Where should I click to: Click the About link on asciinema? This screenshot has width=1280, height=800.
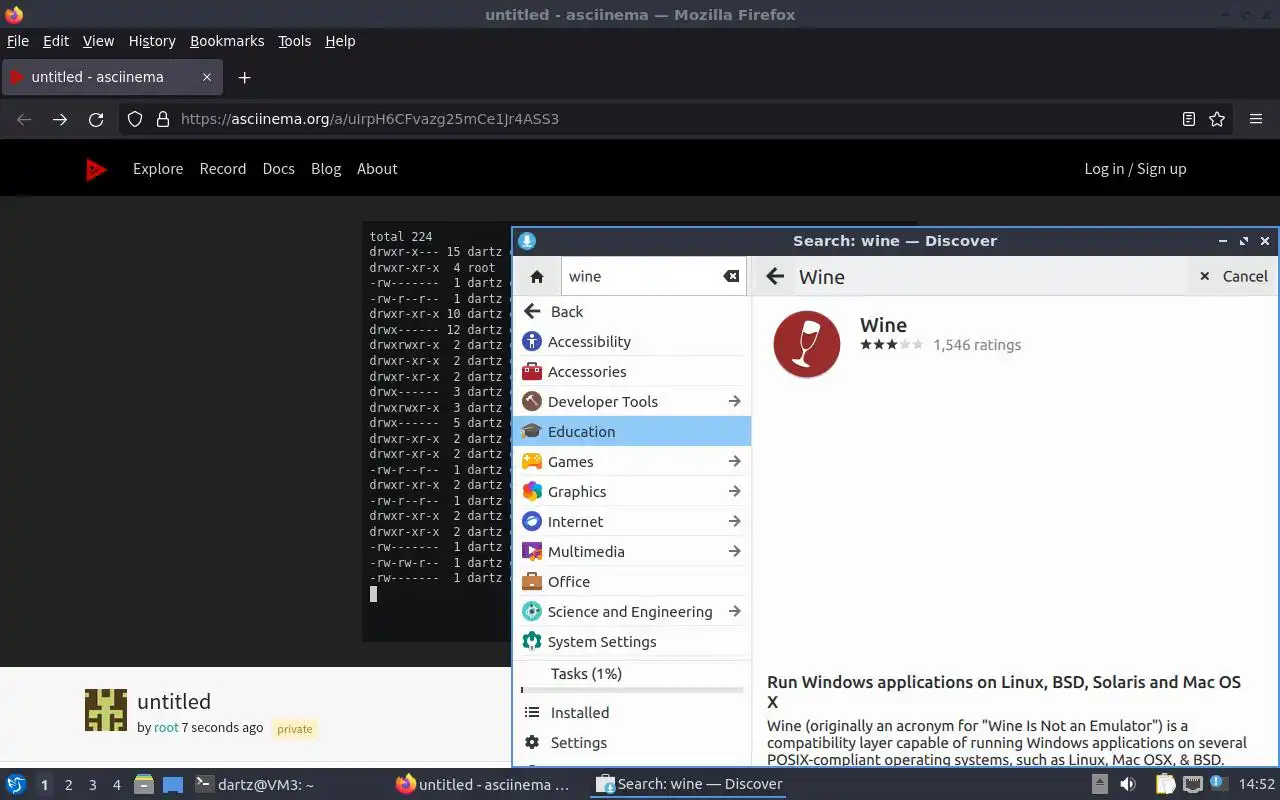(377, 169)
